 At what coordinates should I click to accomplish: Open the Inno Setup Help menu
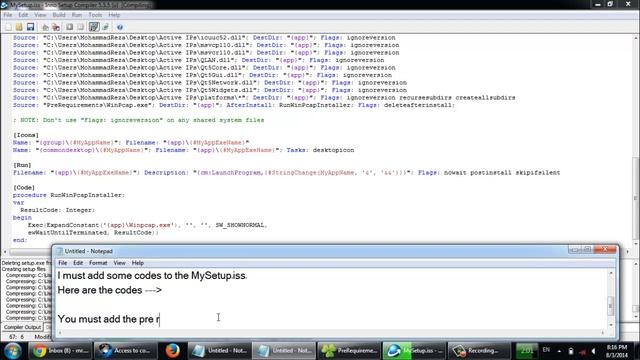click(114, 15)
